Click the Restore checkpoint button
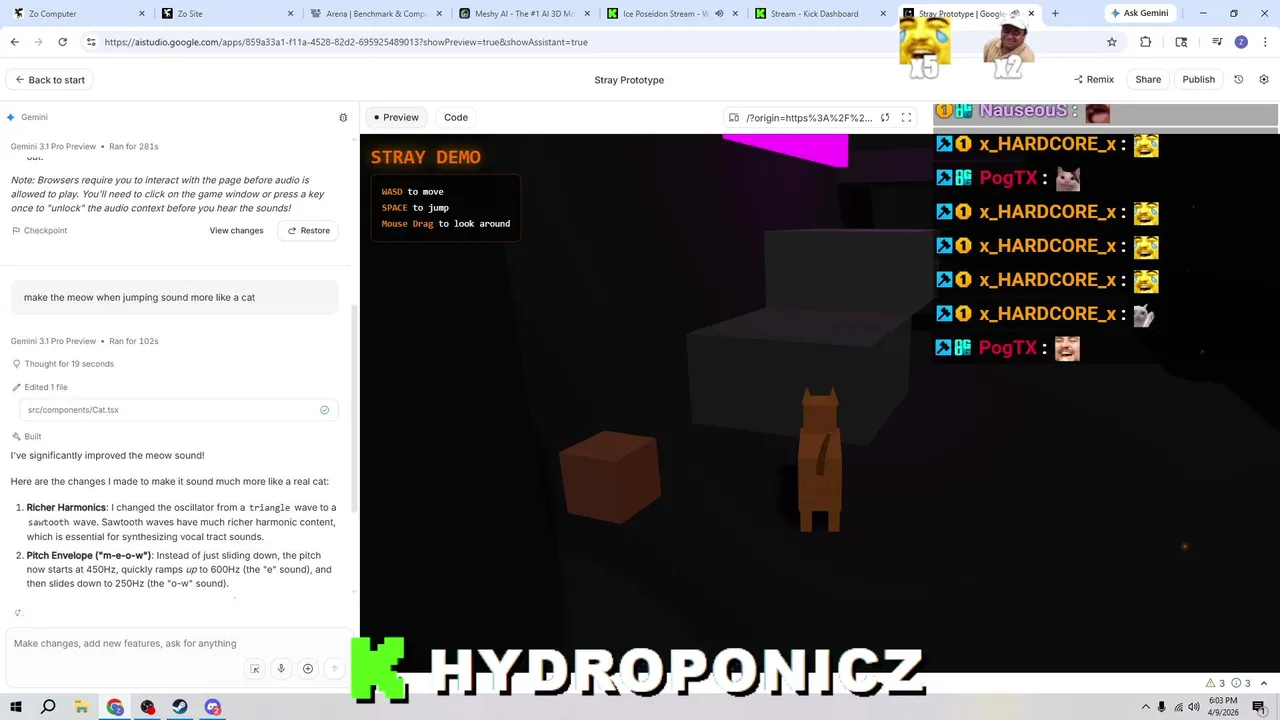 308,231
